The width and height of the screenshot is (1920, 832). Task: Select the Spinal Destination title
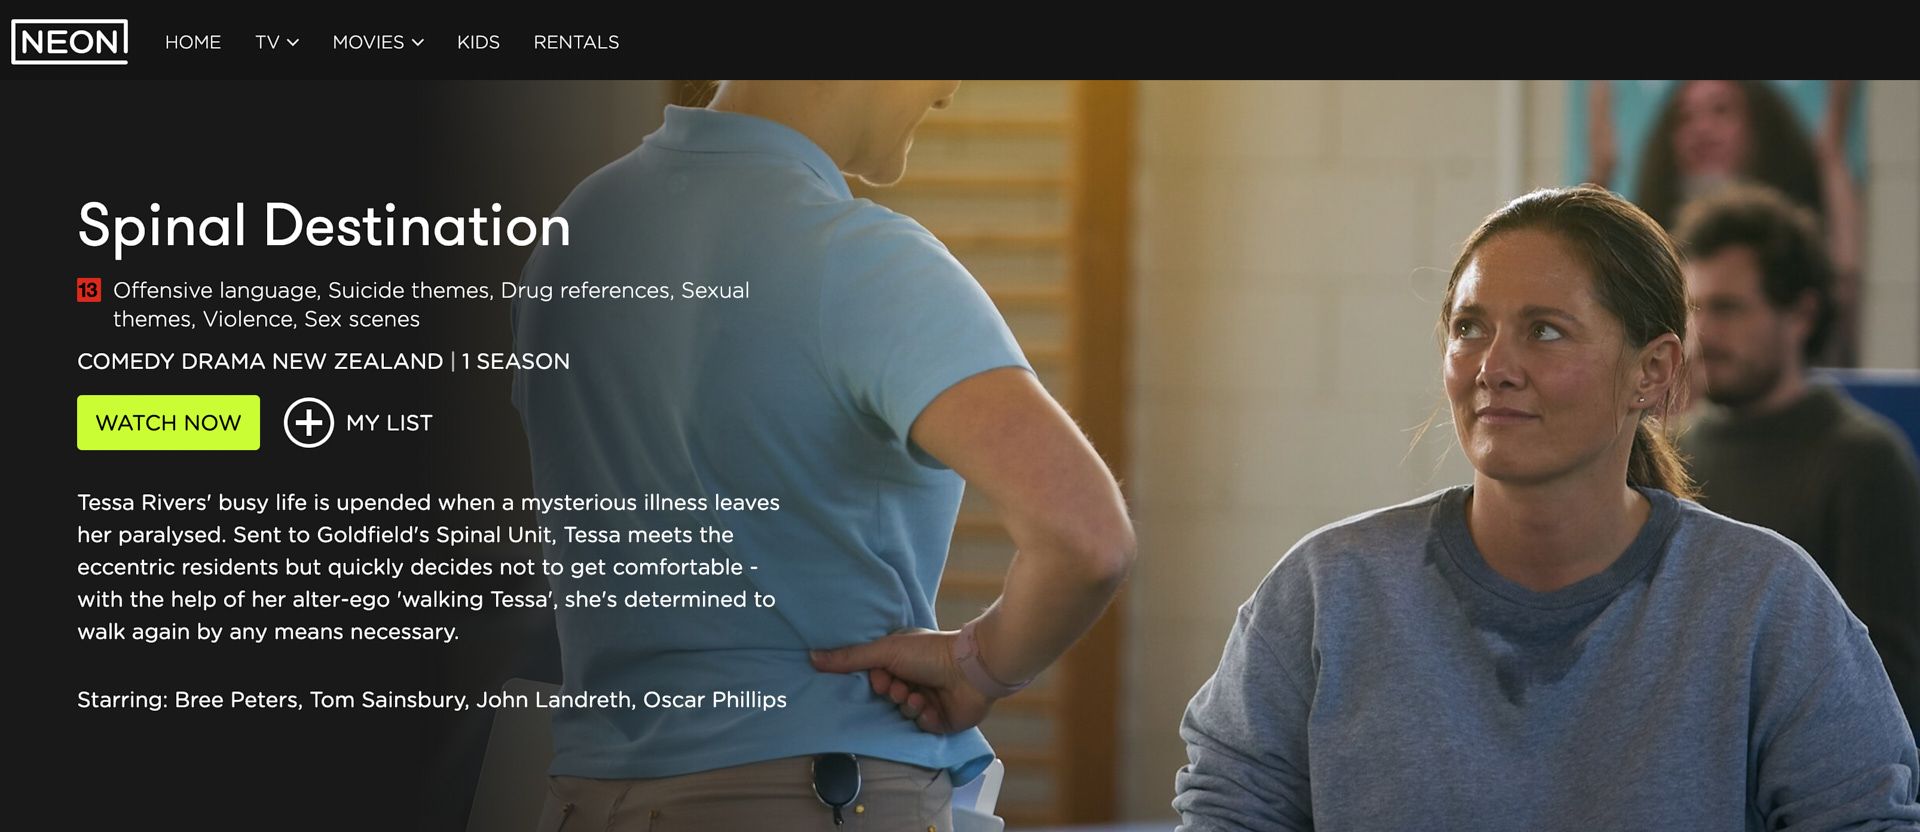point(324,226)
